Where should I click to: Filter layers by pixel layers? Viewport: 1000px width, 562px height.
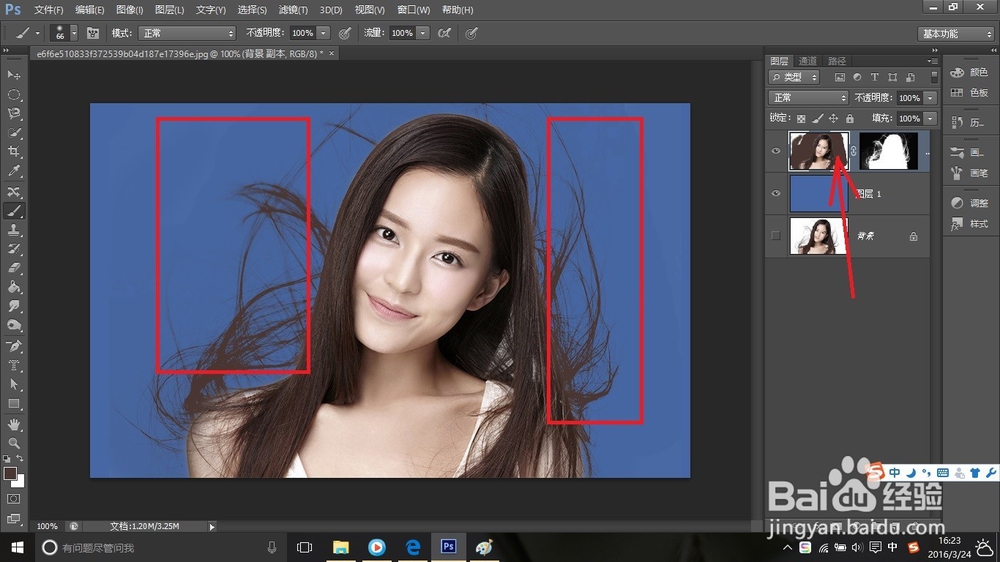coord(840,77)
